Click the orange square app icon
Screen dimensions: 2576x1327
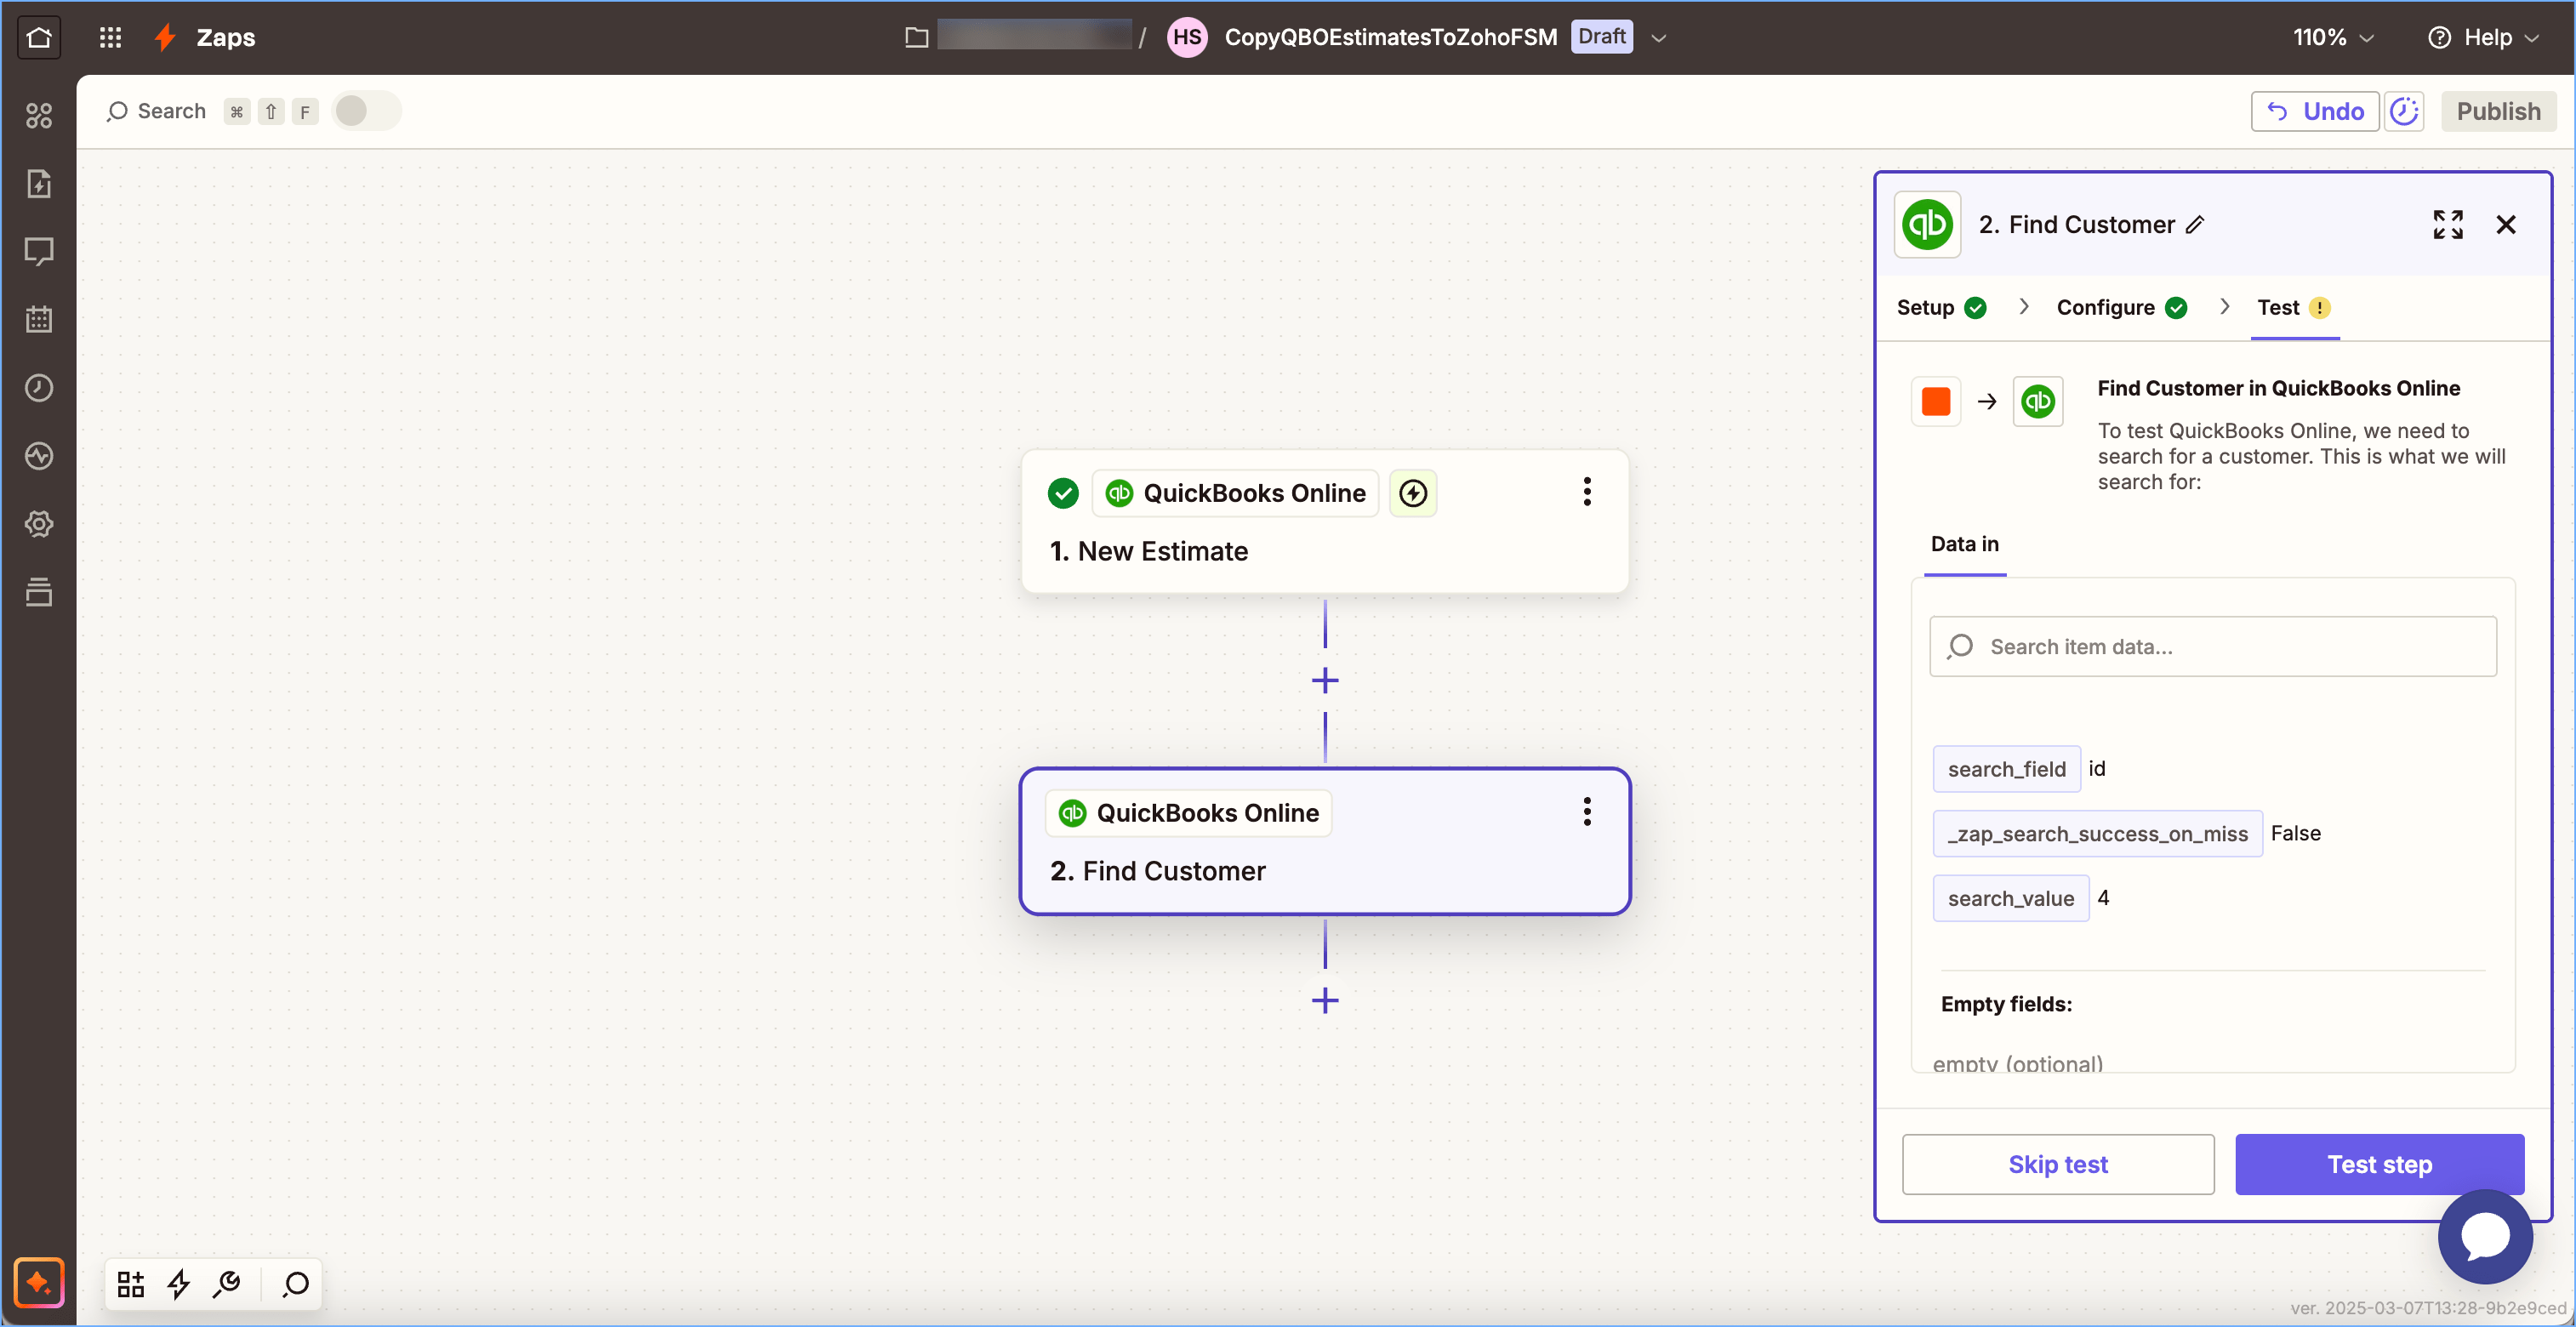(x=1935, y=402)
